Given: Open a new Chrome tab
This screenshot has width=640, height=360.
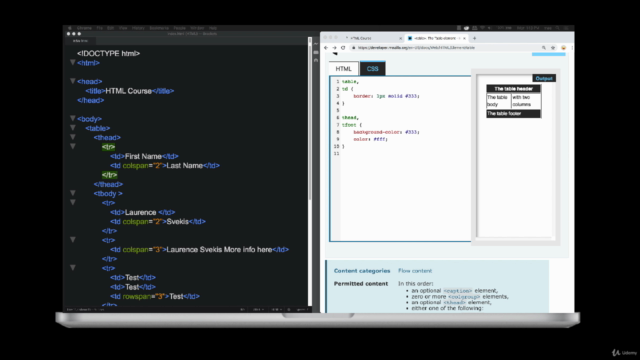Looking at the screenshot, I should coord(474,38).
